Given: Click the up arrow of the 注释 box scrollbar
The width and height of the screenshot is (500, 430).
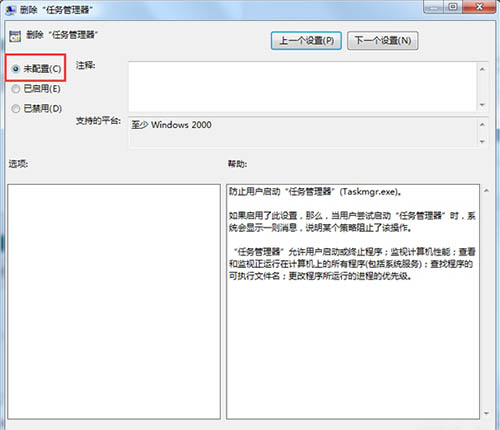Looking at the screenshot, I should pyautogui.click(x=482, y=69).
